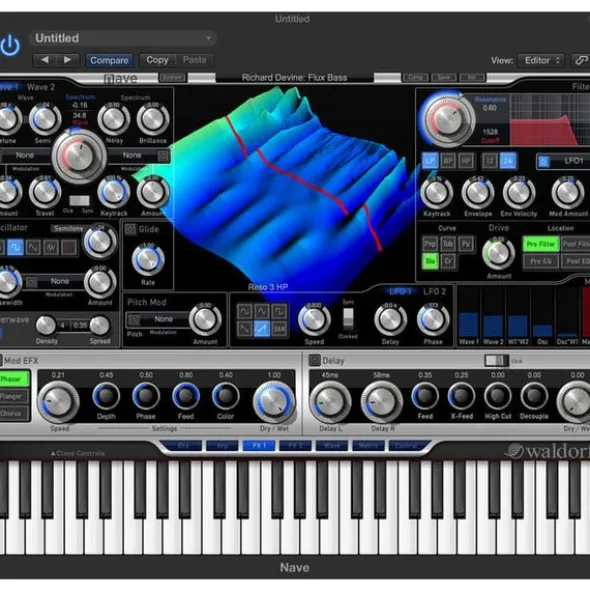This screenshot has width=590, height=591.
Task: Open Spectrum modulation None dropdown right of knob
Action: (x=138, y=155)
